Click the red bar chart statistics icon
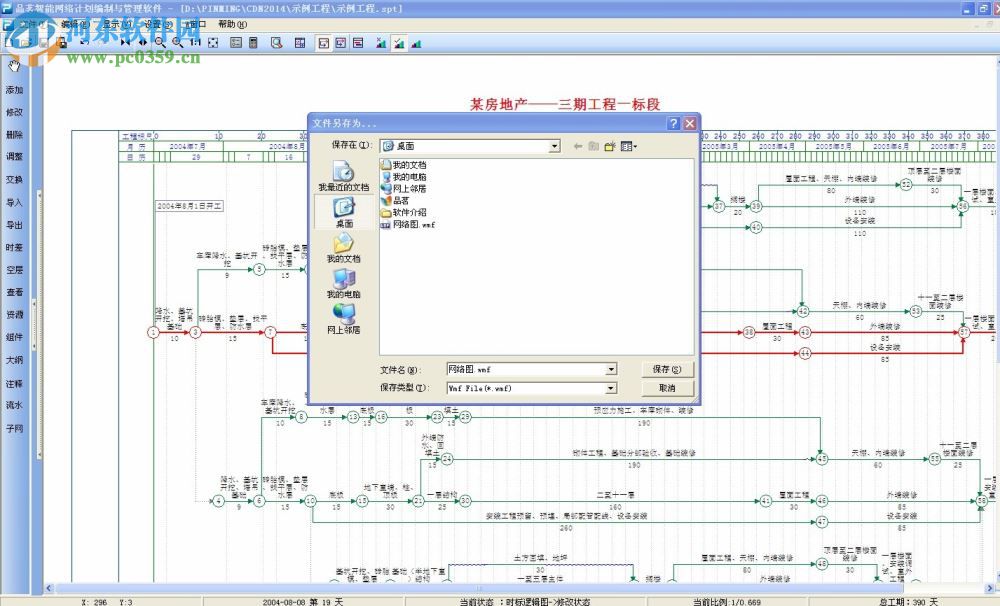The width and height of the screenshot is (1000, 606). (416, 43)
